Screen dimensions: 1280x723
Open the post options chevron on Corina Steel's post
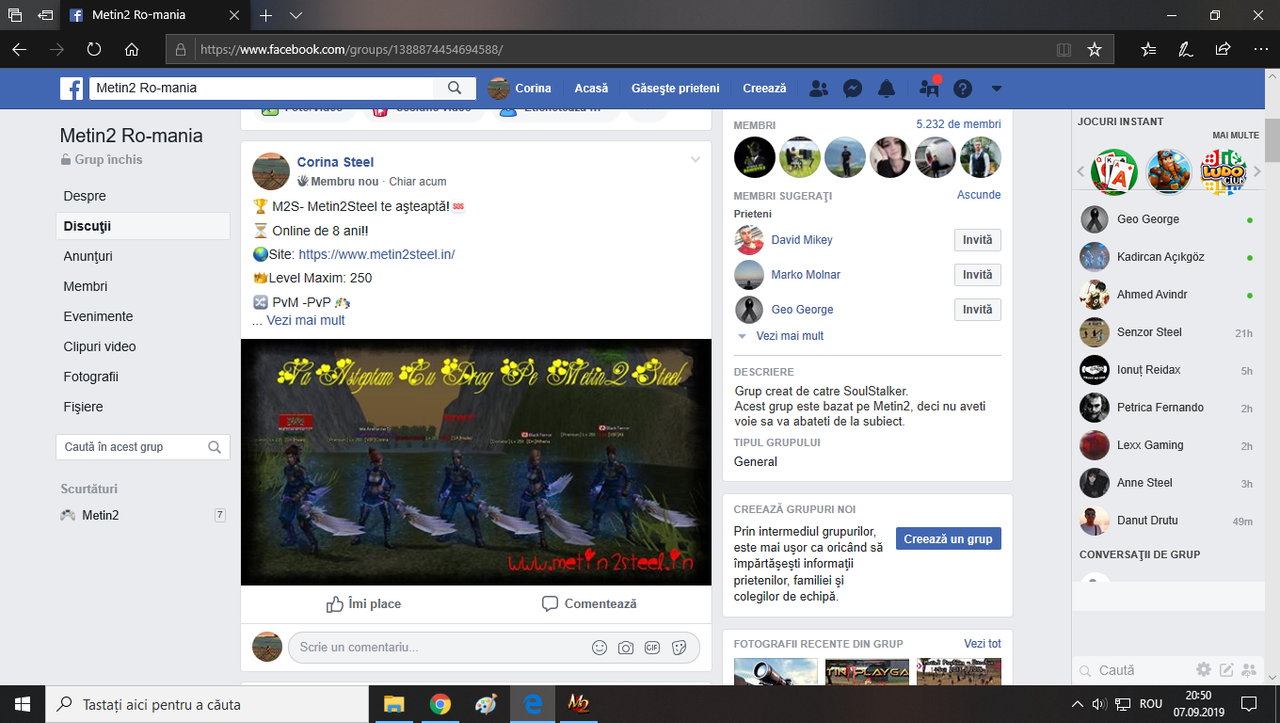(695, 160)
